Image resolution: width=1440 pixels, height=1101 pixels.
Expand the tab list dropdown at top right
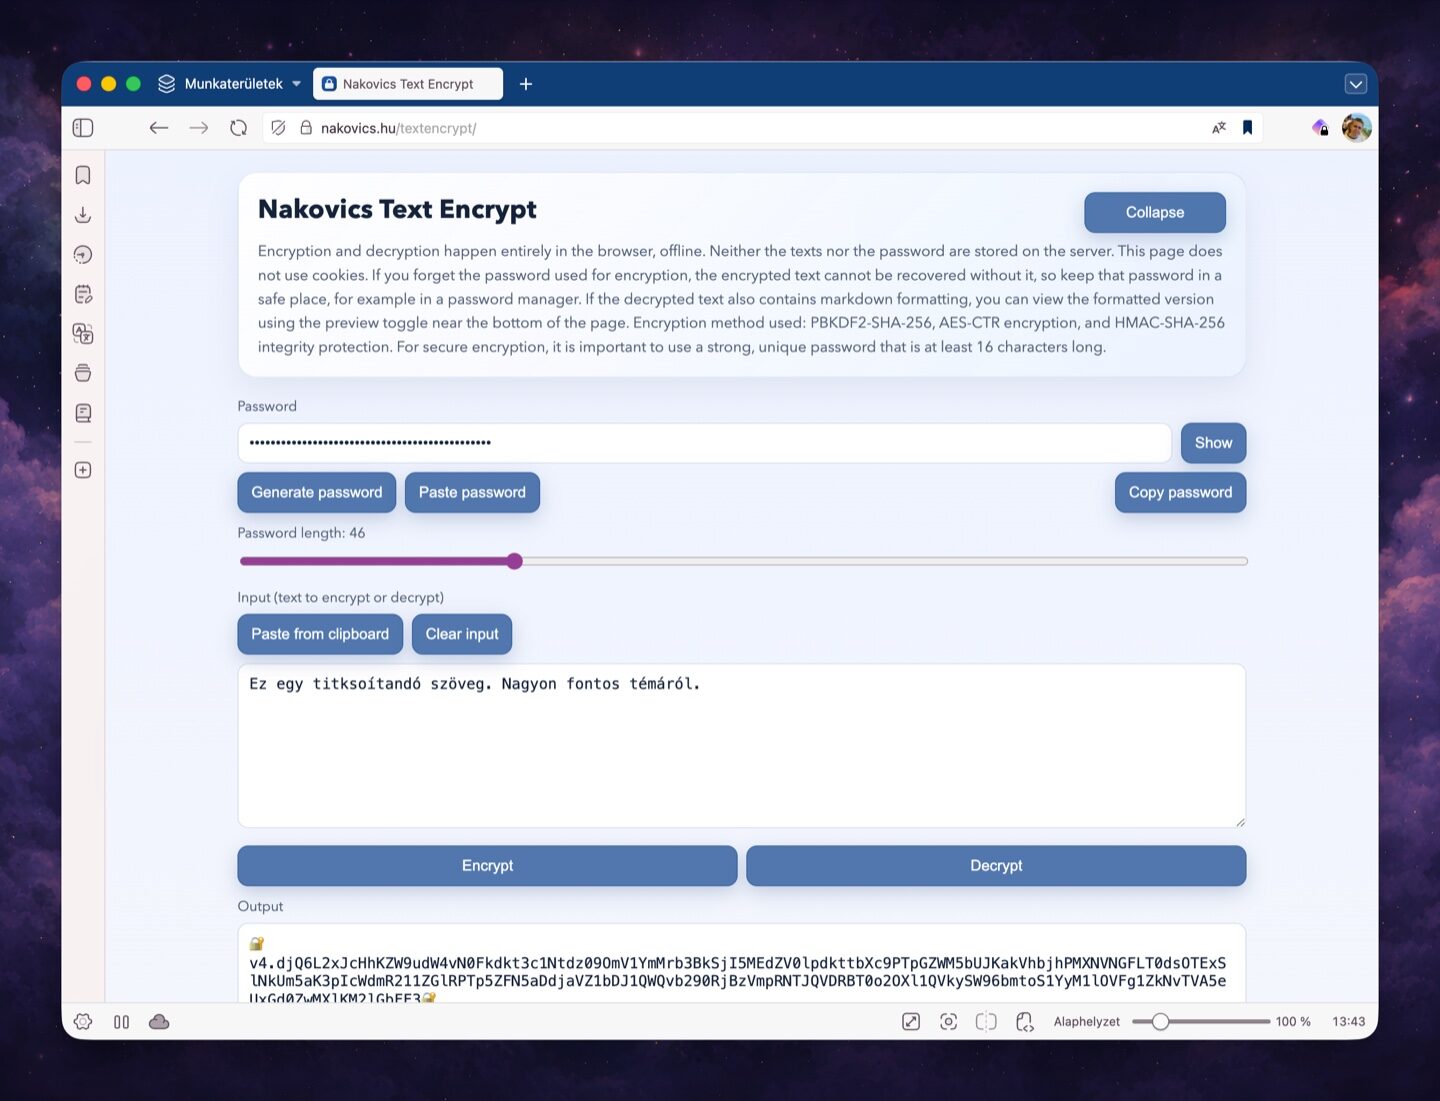pos(1356,84)
